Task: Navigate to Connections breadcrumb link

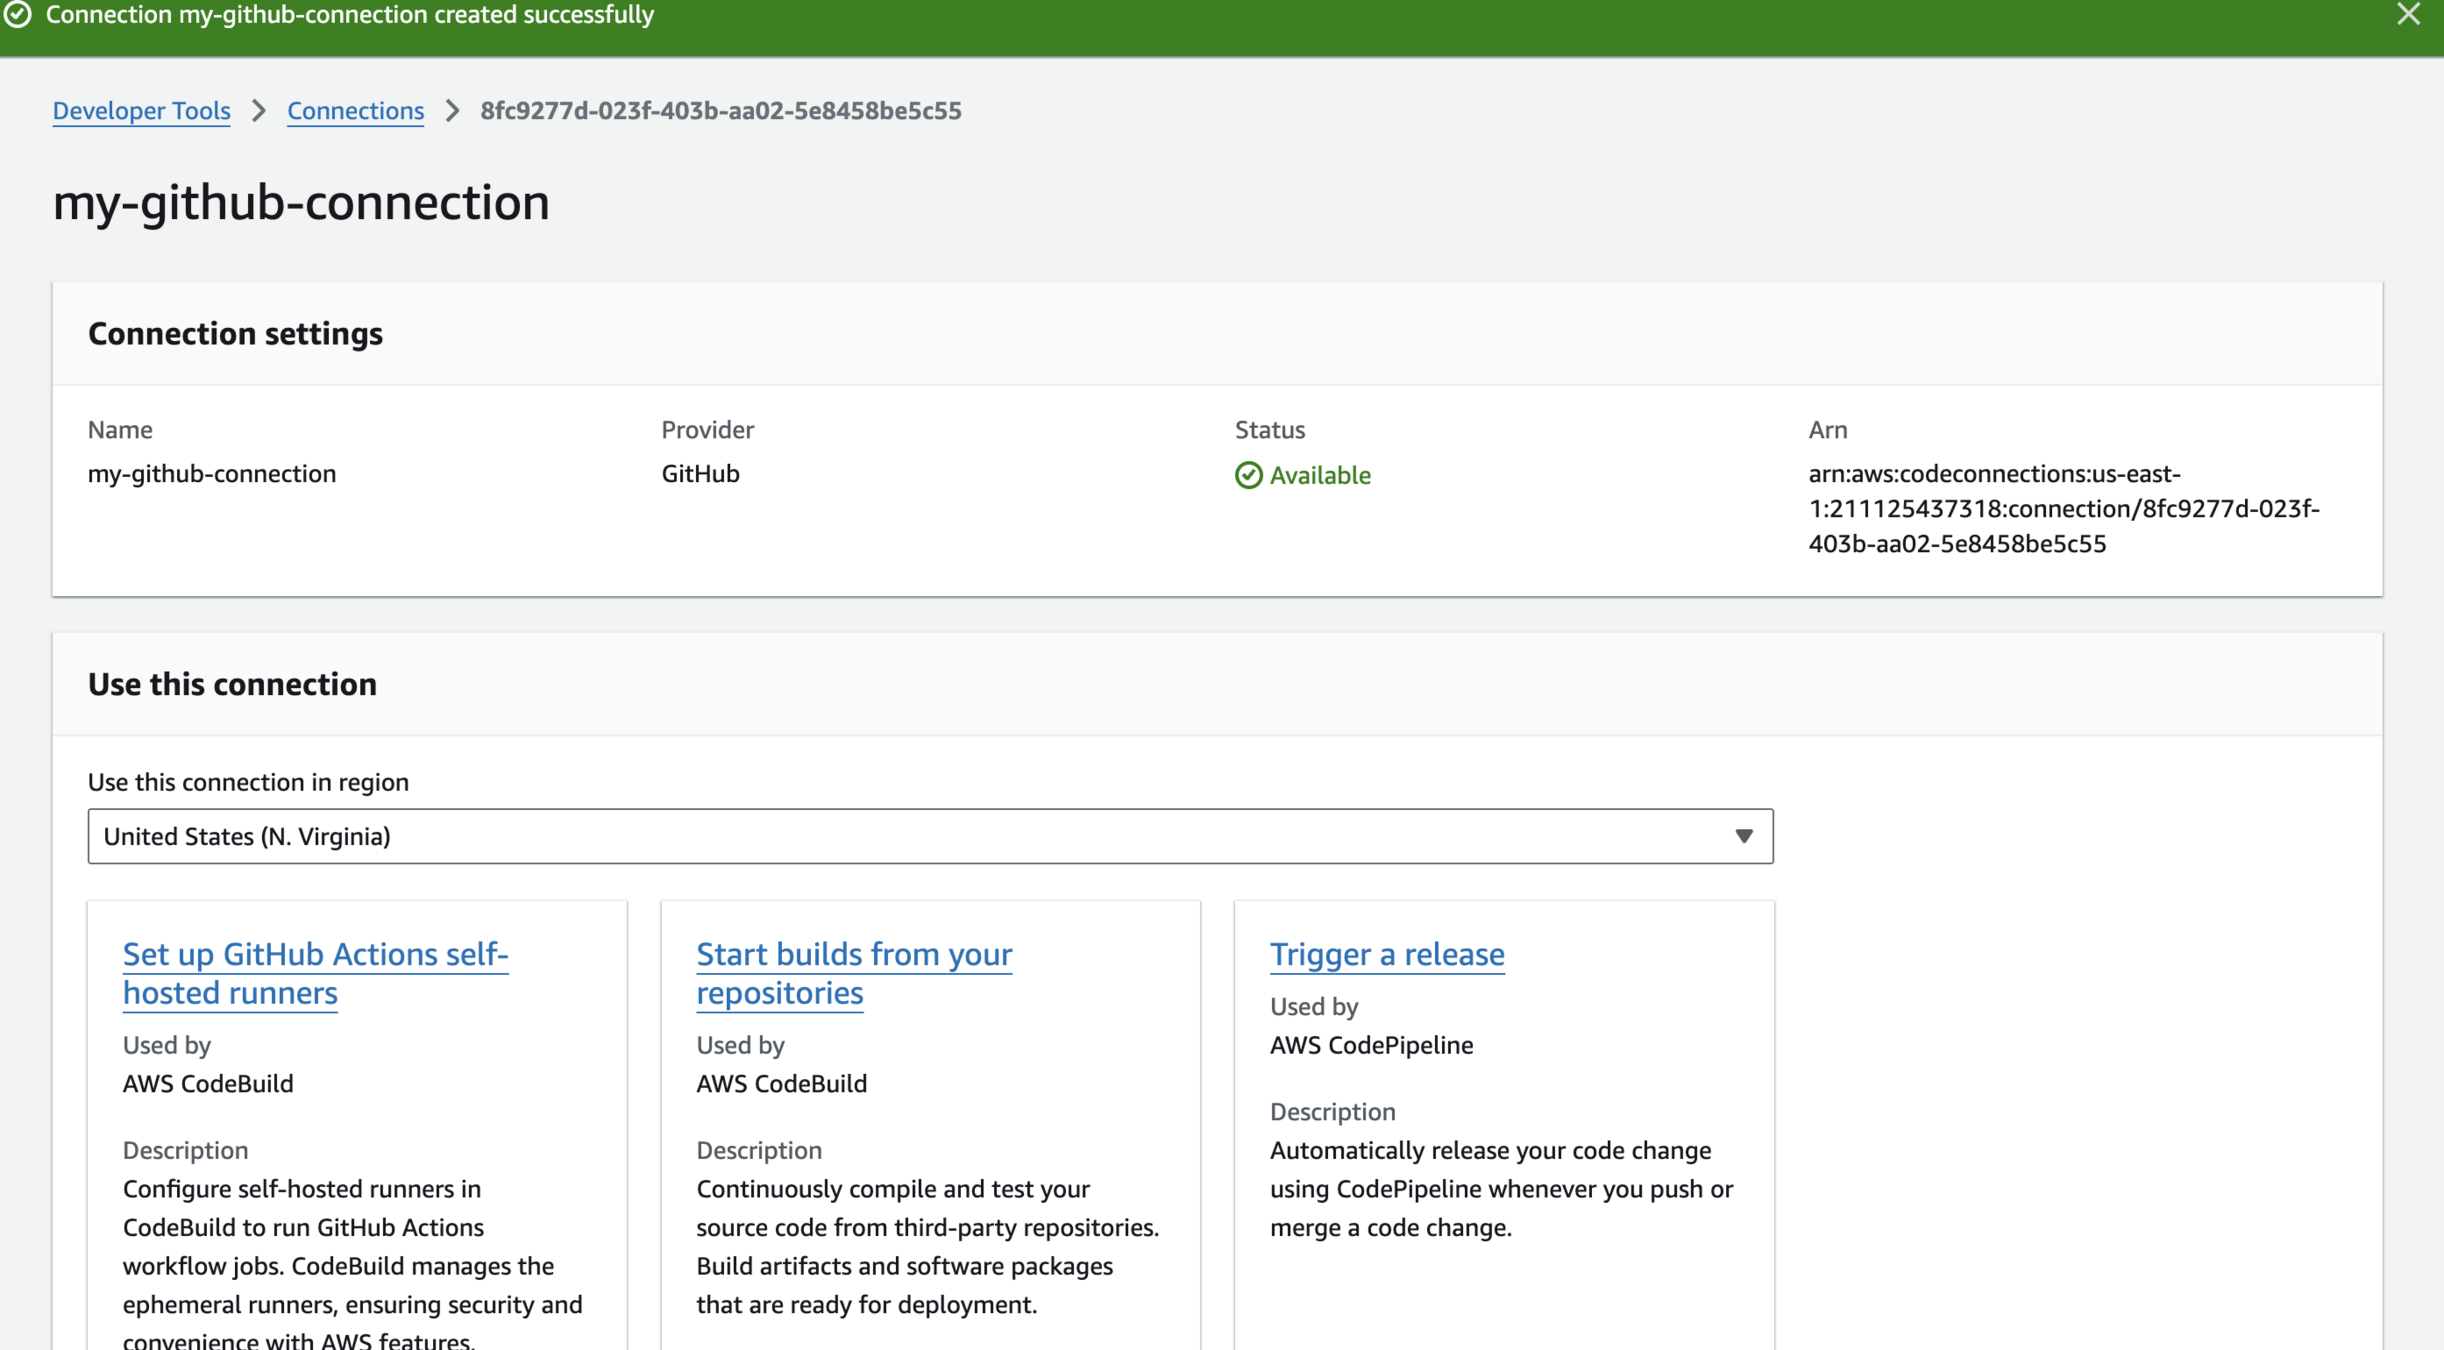Action: (355, 111)
